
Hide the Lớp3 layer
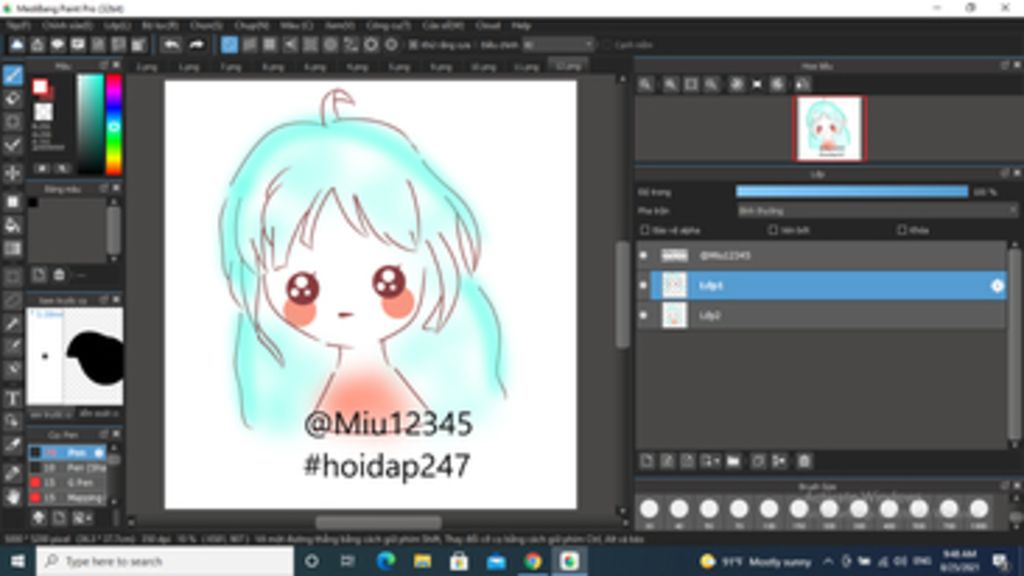coord(644,285)
